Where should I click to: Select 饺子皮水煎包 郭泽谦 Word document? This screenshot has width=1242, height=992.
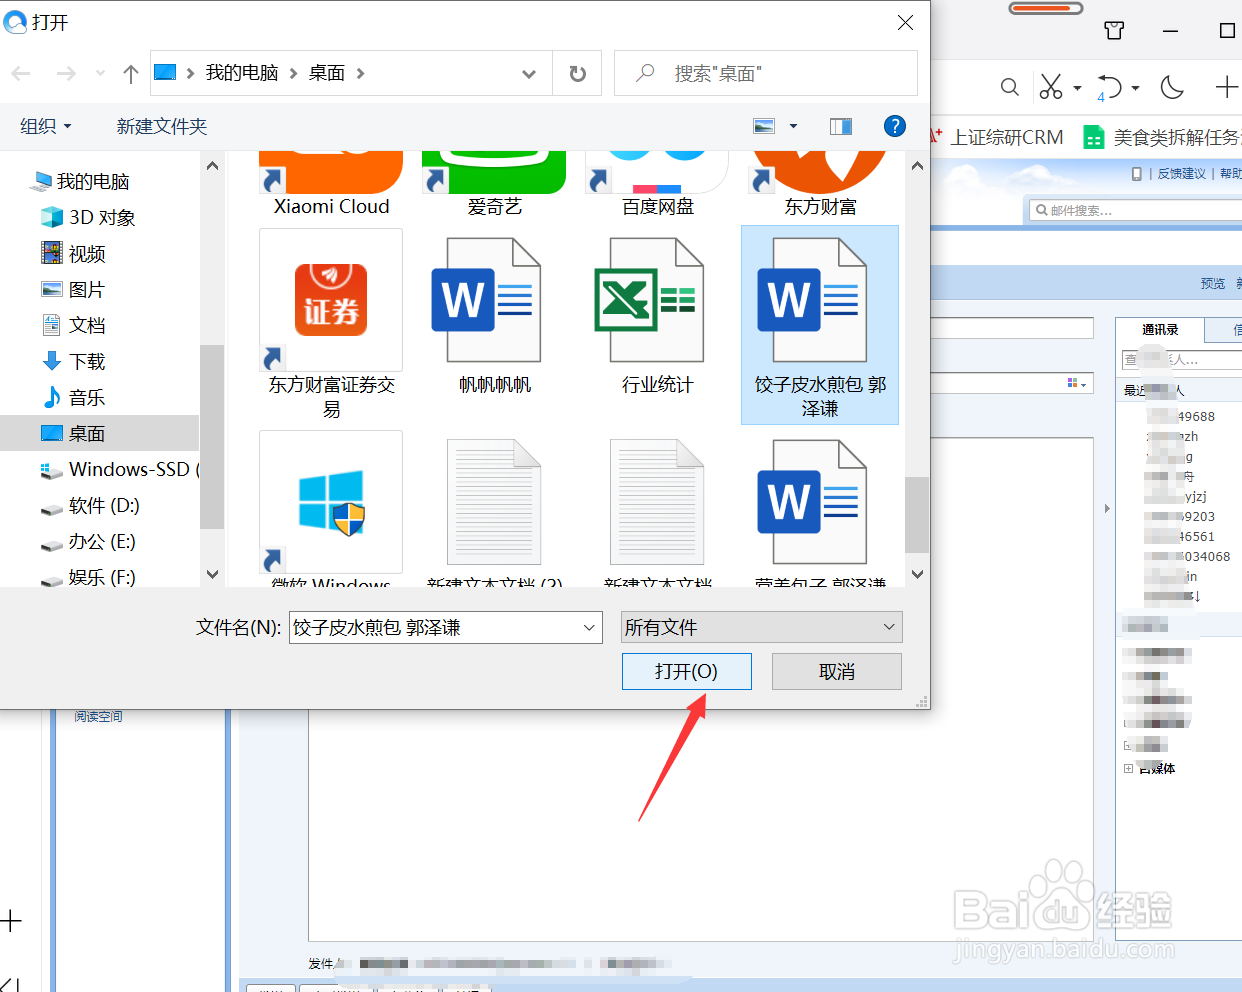coord(820,324)
